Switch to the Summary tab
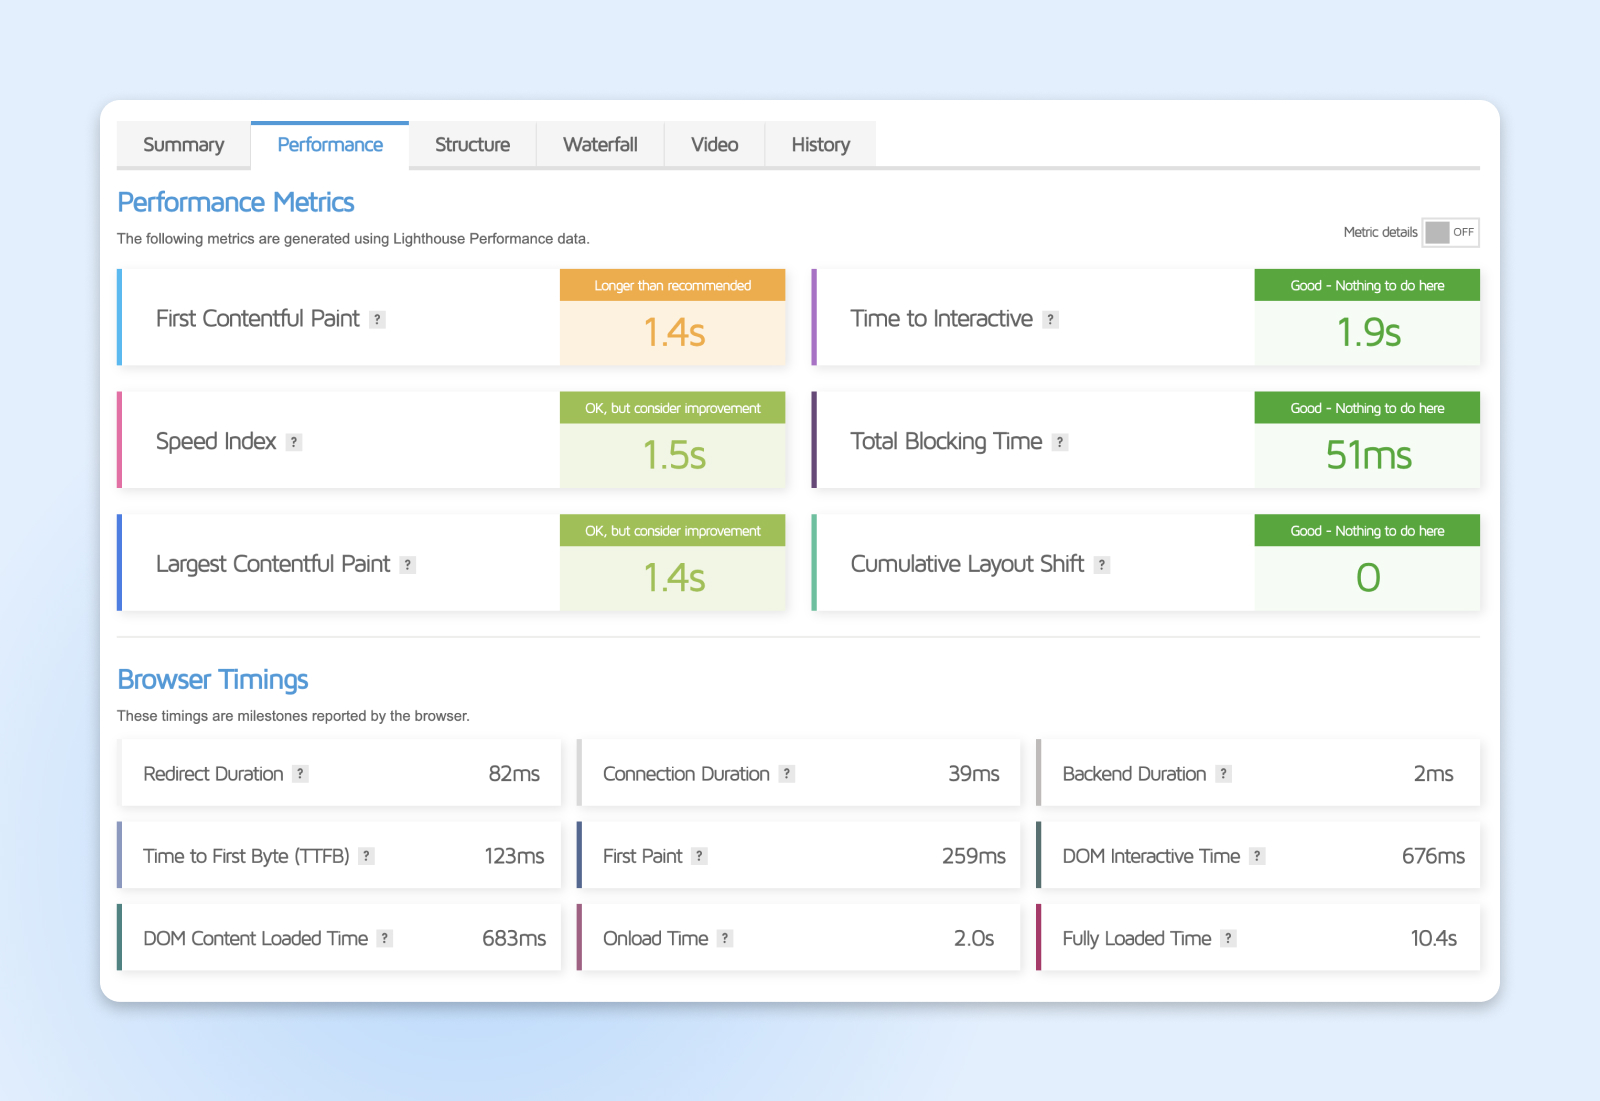The width and height of the screenshot is (1600, 1101). 184,145
